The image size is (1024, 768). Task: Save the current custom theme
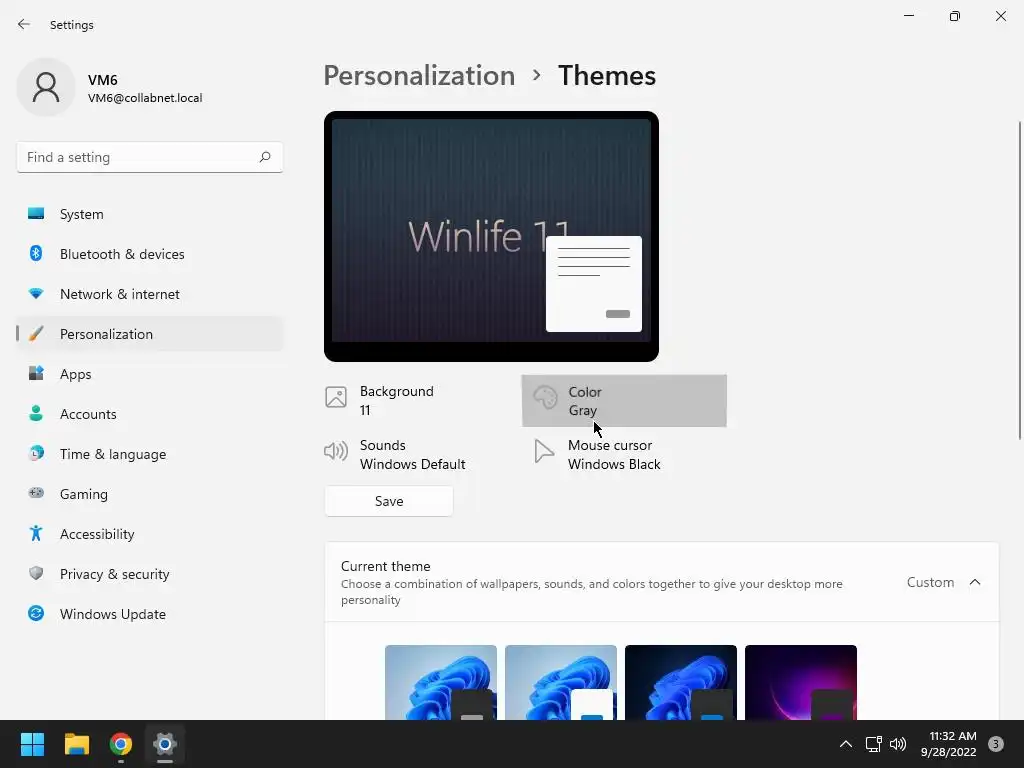[x=389, y=501]
